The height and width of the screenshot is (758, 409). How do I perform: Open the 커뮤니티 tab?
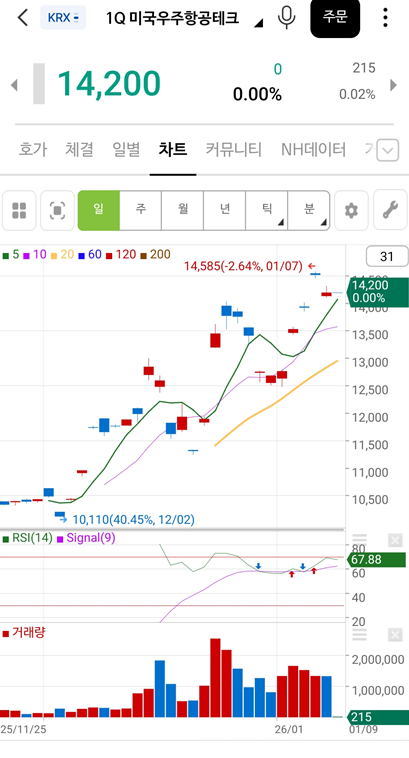[234, 149]
